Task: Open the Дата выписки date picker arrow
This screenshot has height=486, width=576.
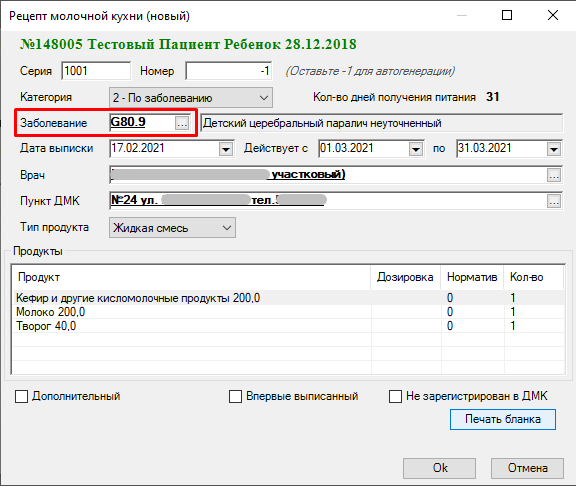Action: pos(226,149)
